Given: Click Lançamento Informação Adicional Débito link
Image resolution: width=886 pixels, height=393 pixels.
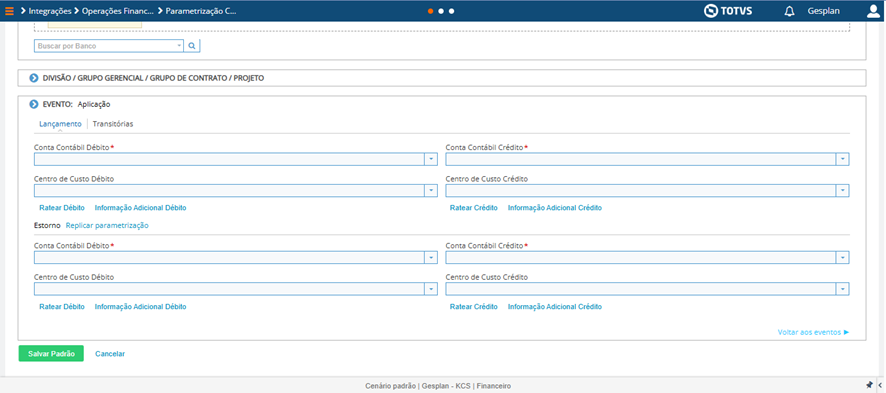Looking at the screenshot, I should 141,208.
